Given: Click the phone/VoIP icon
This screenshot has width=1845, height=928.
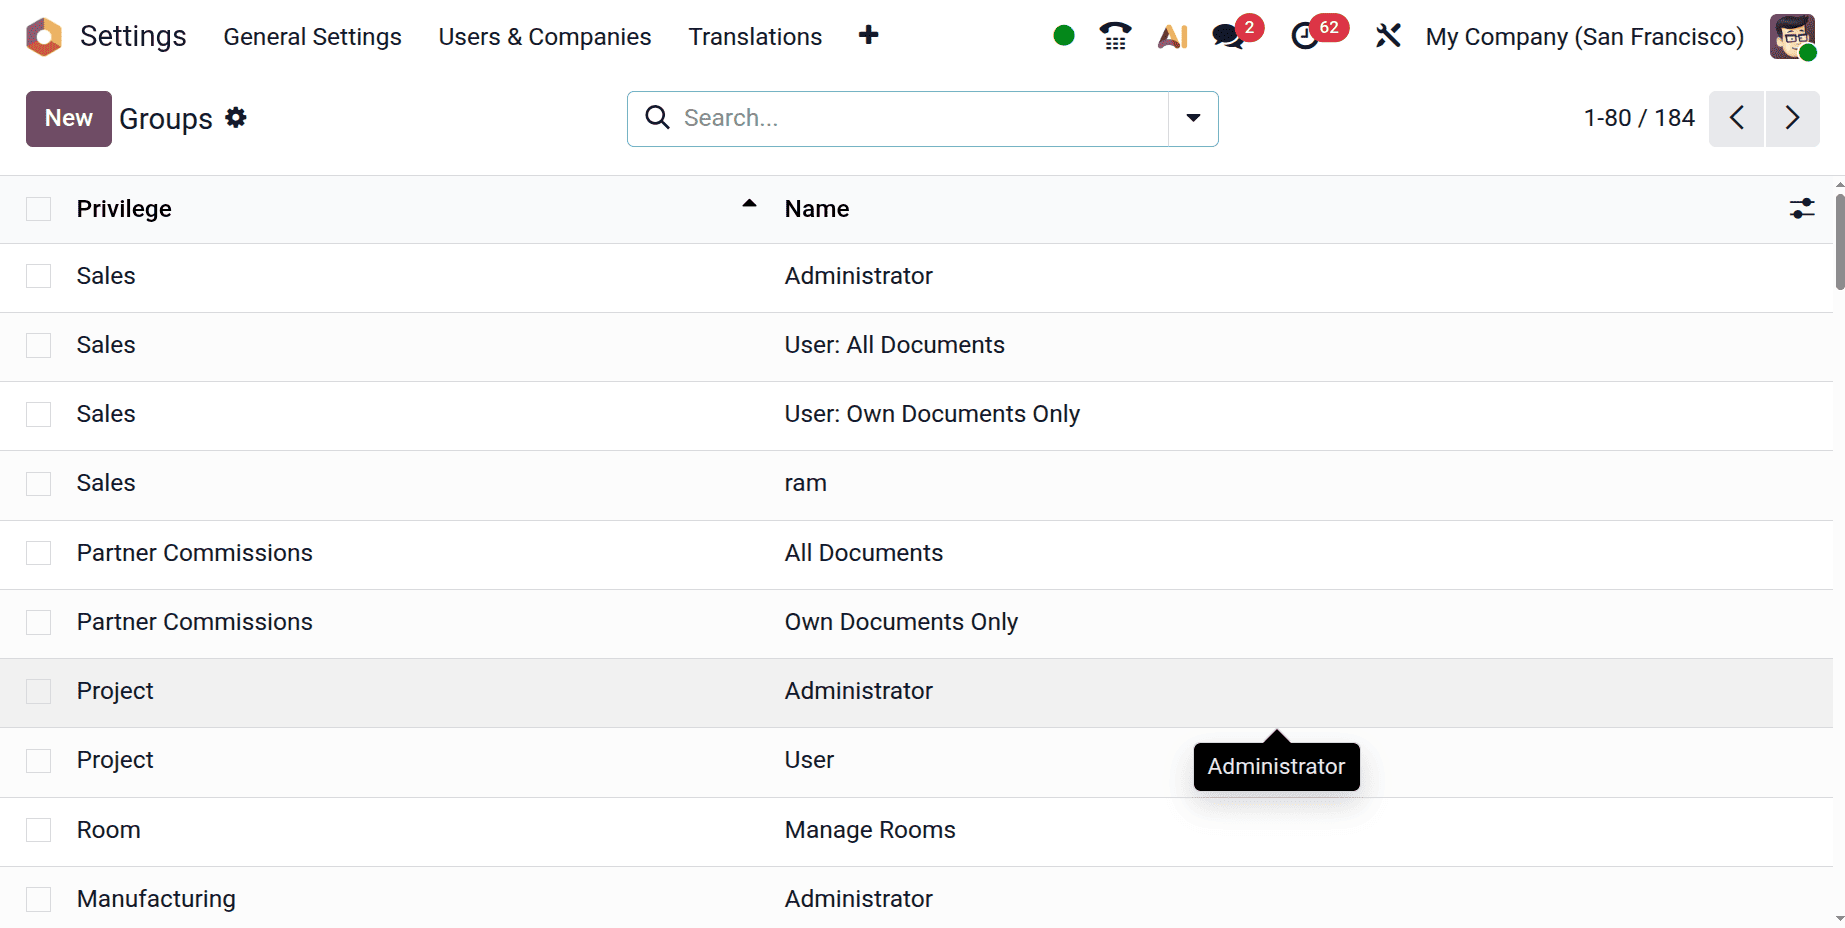Looking at the screenshot, I should coord(1114,36).
